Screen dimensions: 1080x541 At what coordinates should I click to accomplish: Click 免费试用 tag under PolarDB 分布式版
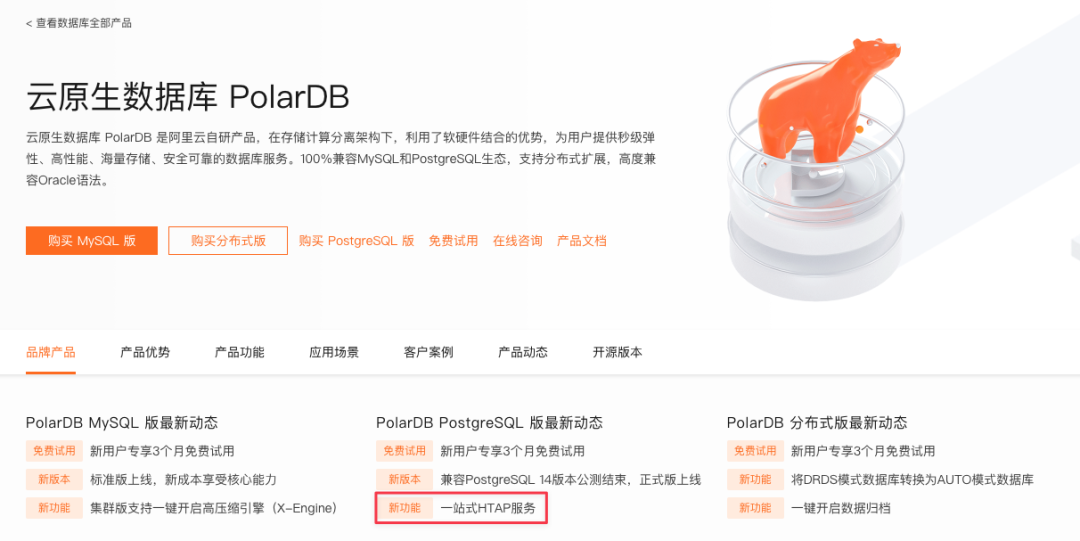tap(755, 451)
